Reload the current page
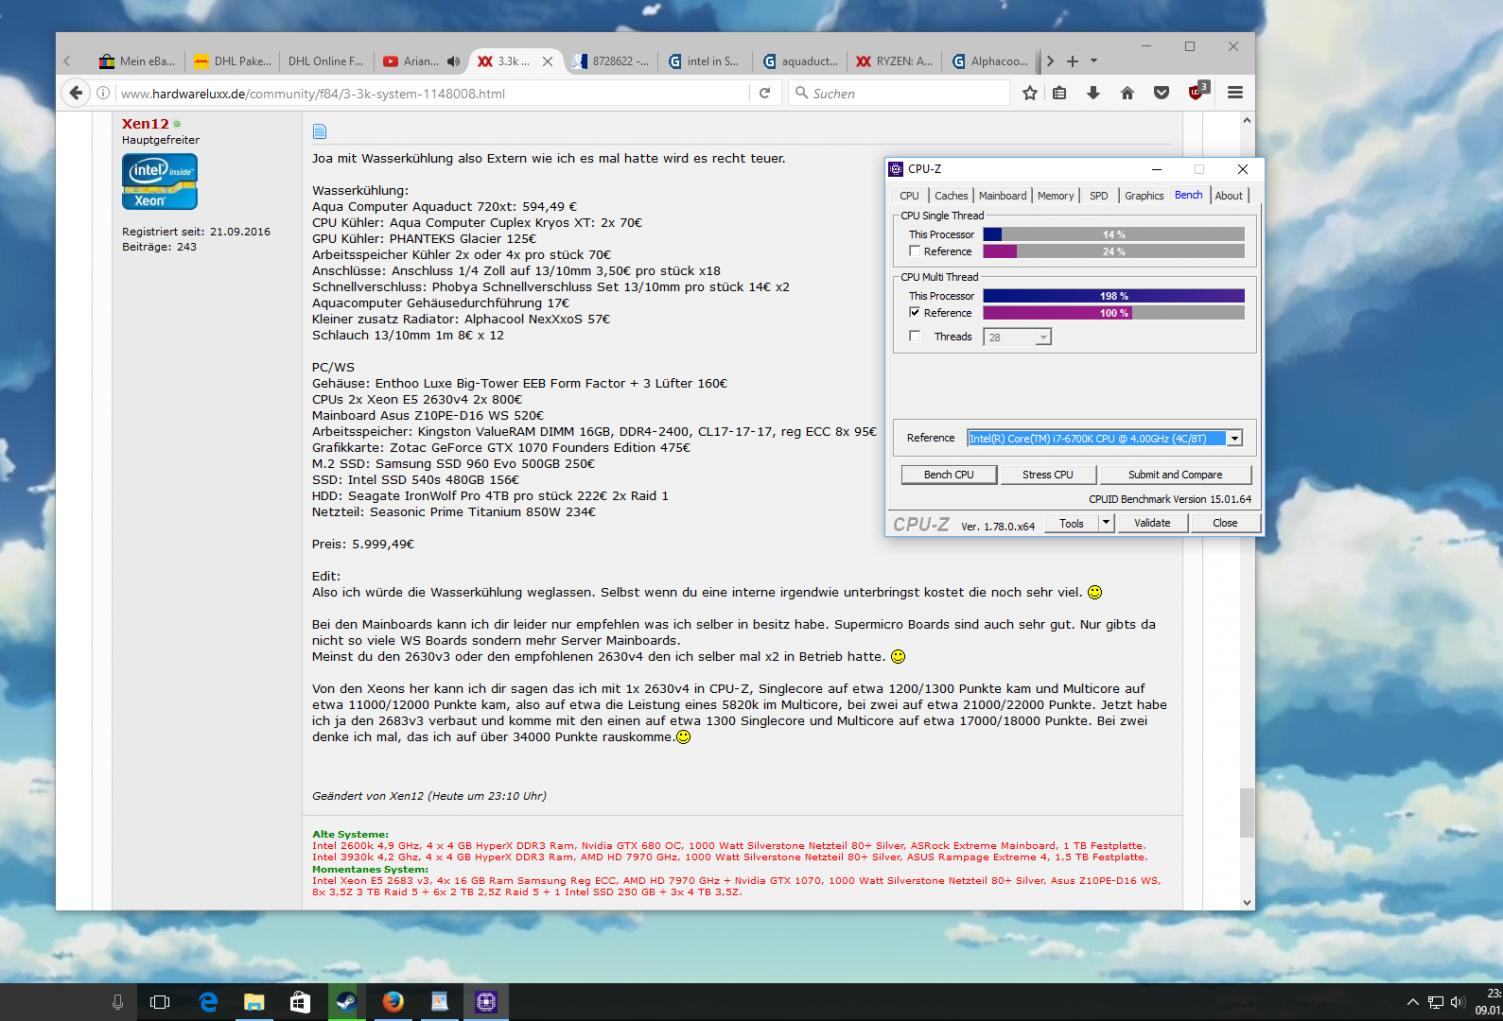The image size is (1503, 1021). coord(765,93)
